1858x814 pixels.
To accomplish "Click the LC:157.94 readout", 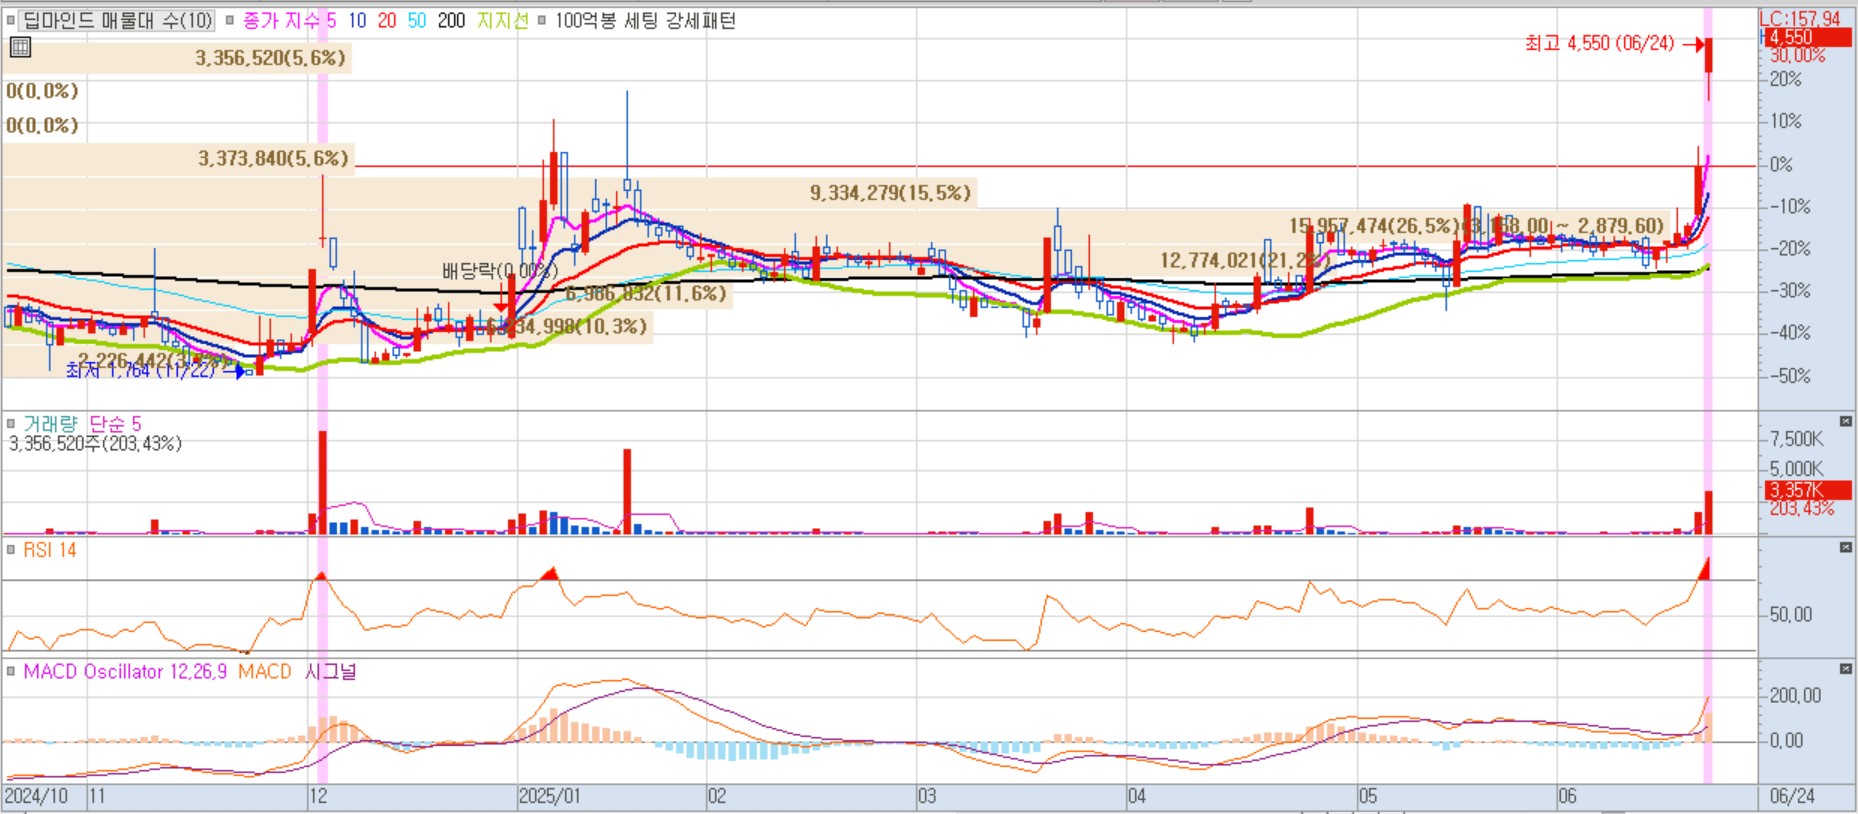I will 1800,18.
